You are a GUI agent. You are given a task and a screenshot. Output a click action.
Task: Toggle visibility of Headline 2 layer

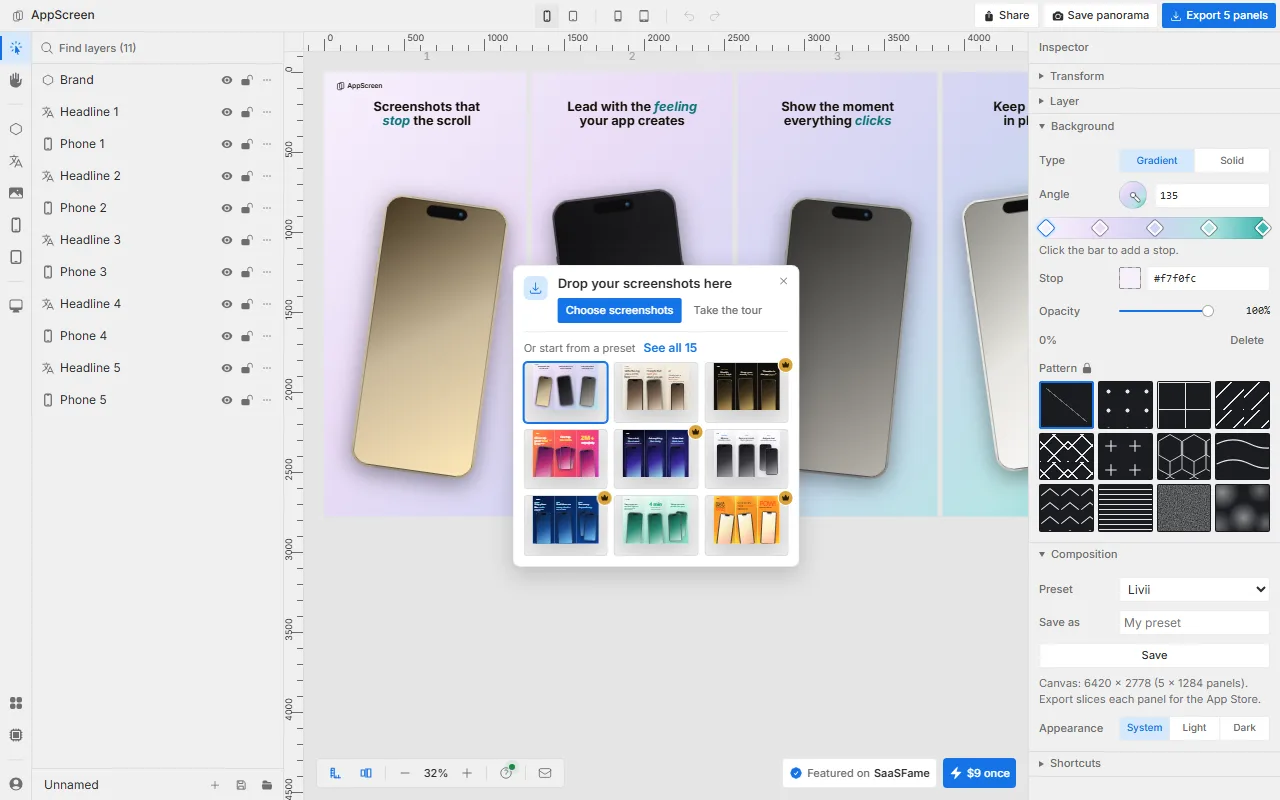227,176
